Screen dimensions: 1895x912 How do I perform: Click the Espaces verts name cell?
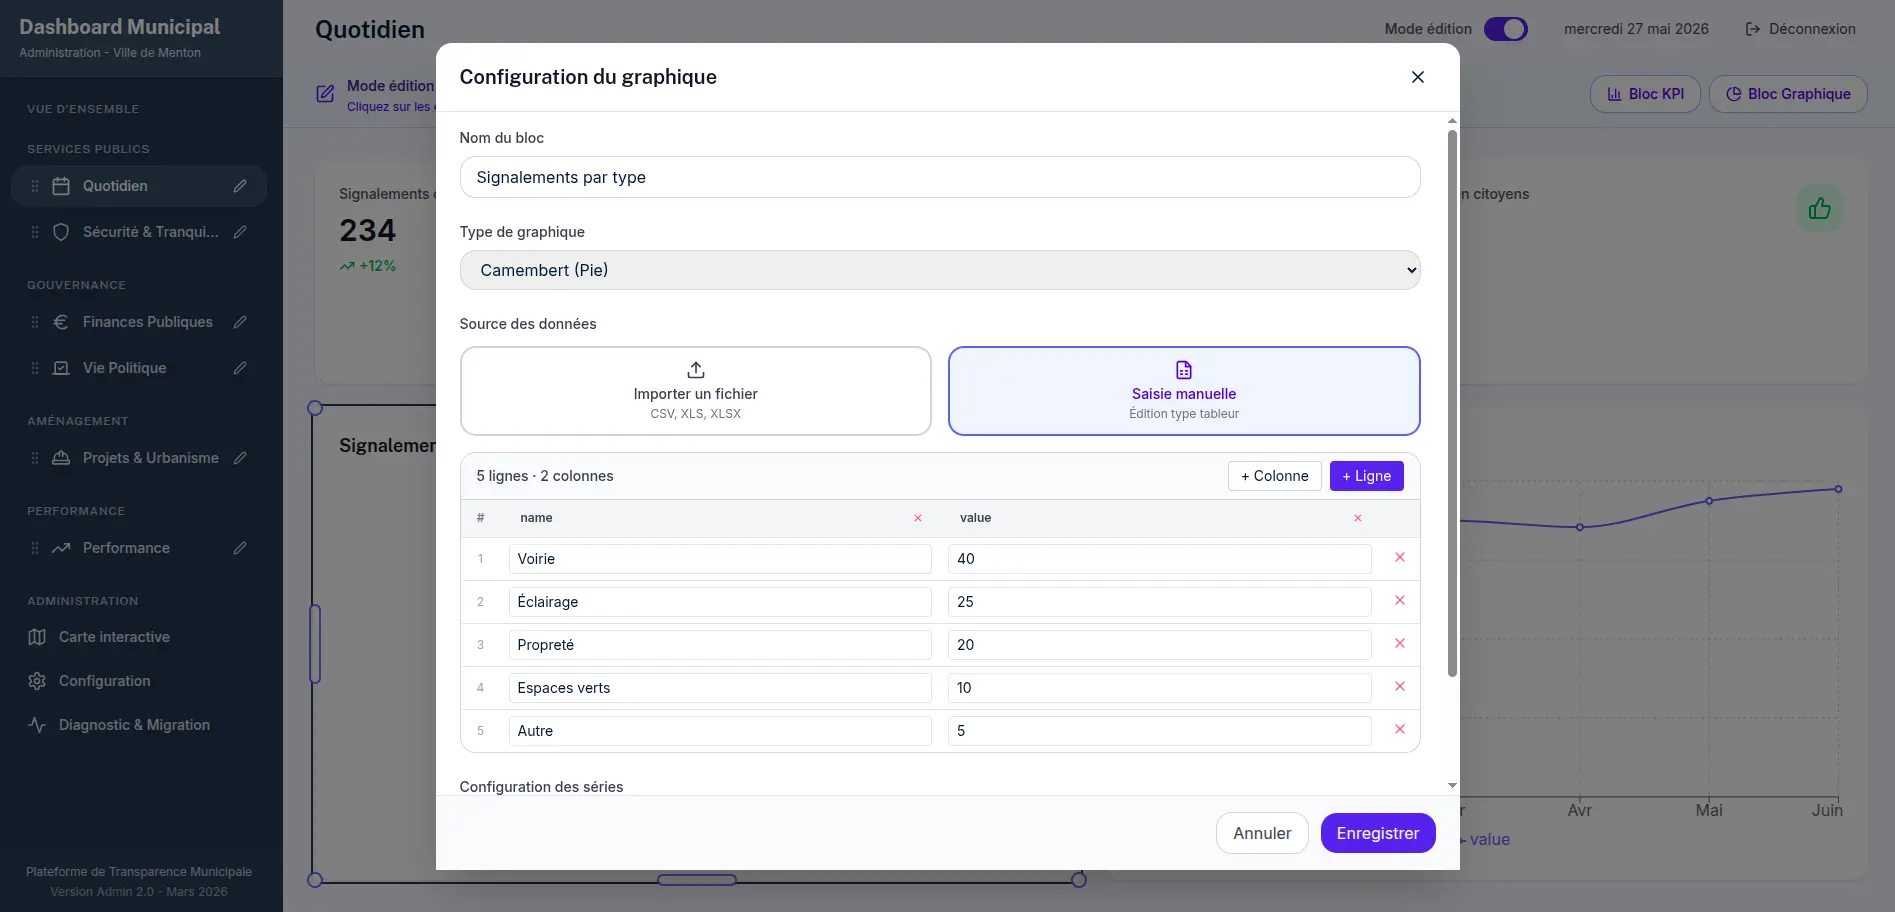pyautogui.click(x=720, y=688)
